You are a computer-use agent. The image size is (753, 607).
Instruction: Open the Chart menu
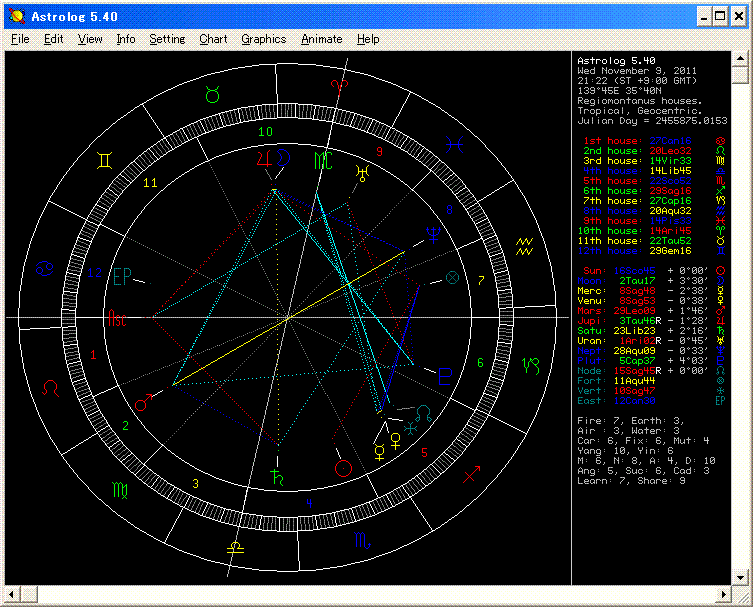coord(213,39)
